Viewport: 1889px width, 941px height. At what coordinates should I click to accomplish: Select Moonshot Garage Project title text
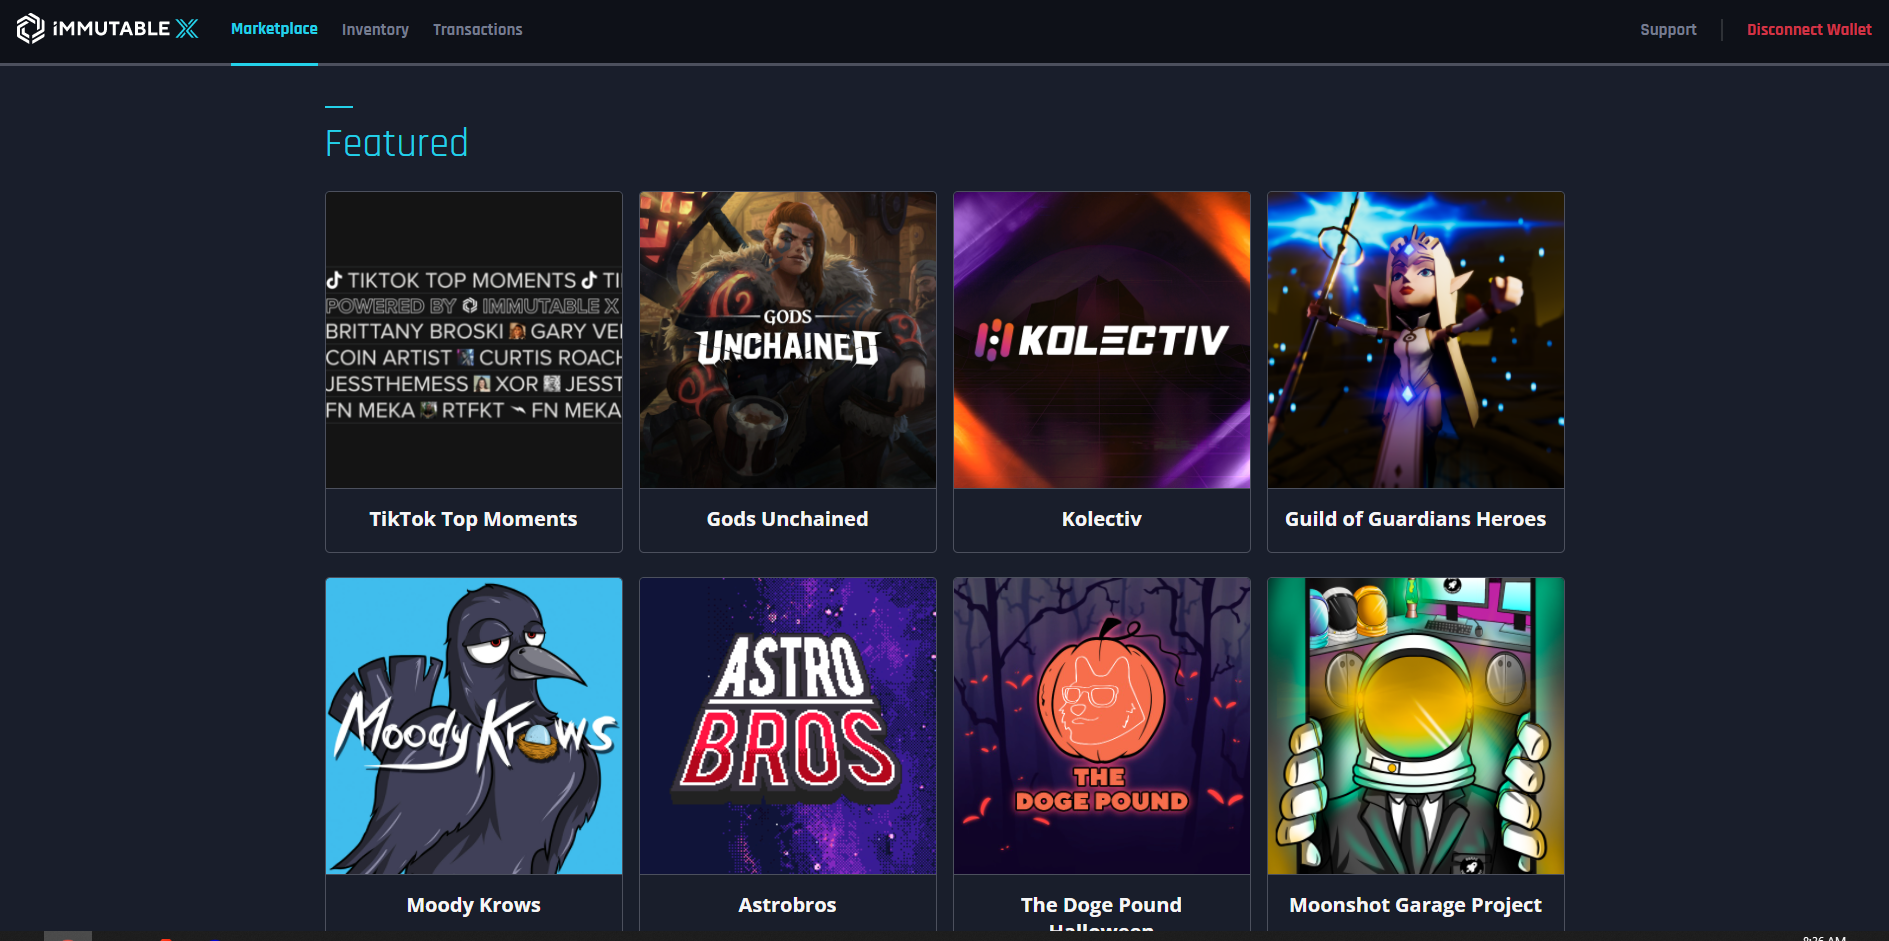pyautogui.click(x=1416, y=905)
